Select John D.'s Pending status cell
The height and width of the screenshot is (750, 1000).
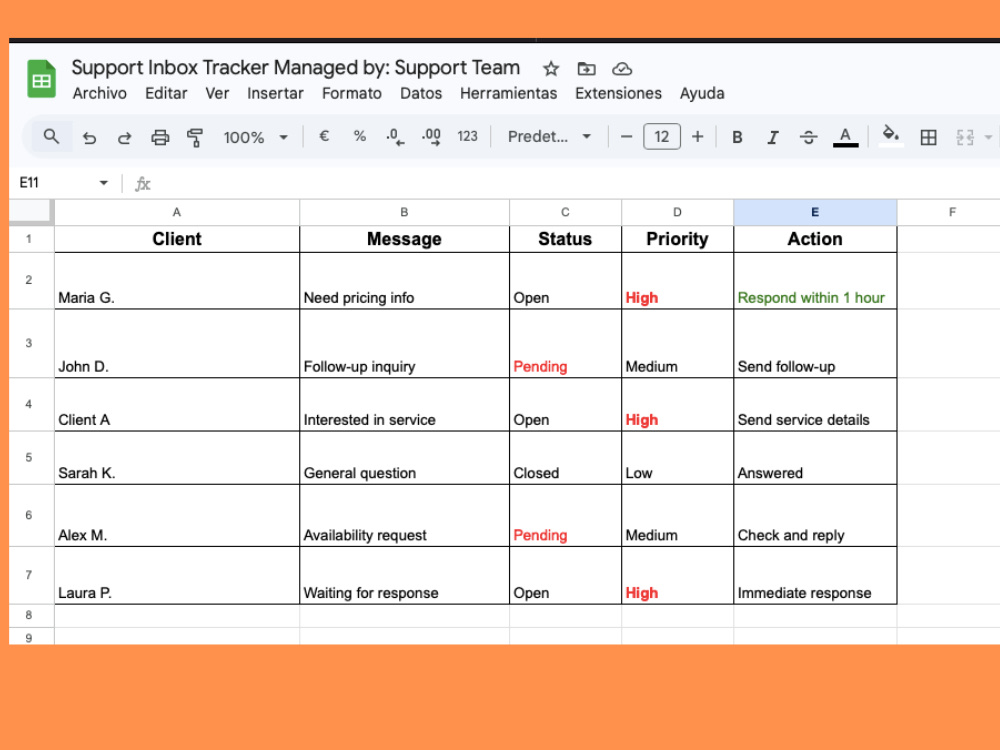(x=565, y=343)
